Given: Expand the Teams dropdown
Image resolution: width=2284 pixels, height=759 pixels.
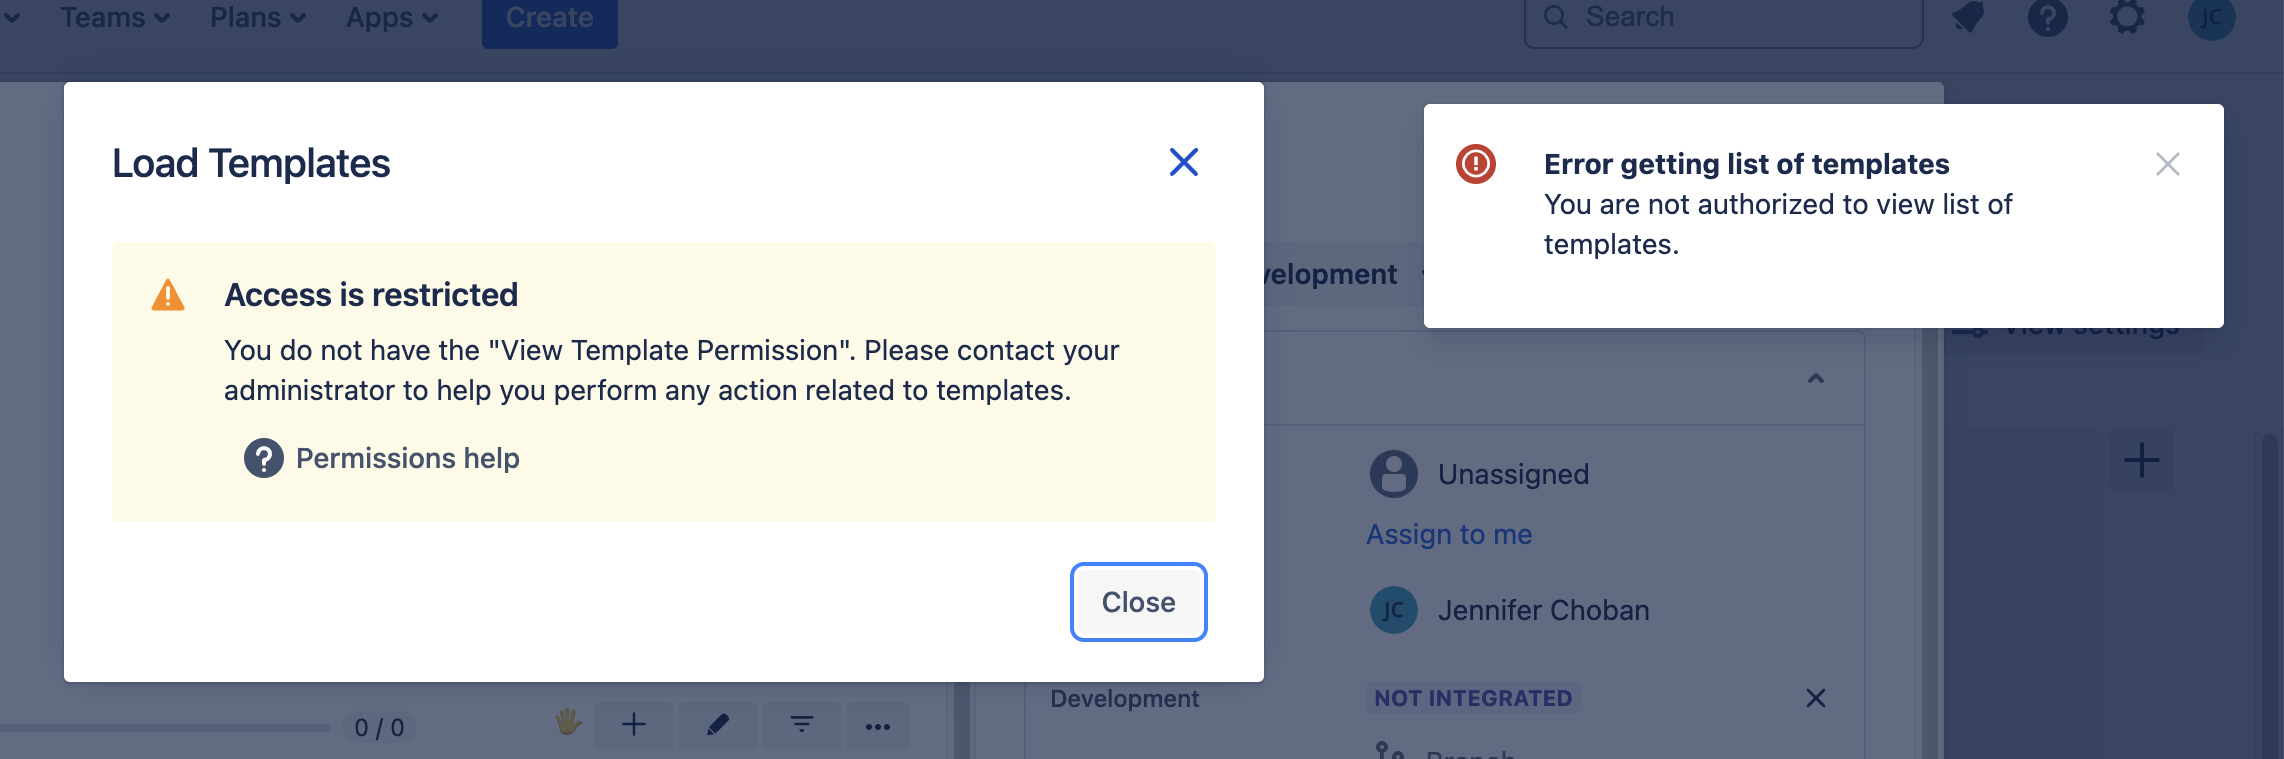Looking at the screenshot, I should (x=113, y=17).
